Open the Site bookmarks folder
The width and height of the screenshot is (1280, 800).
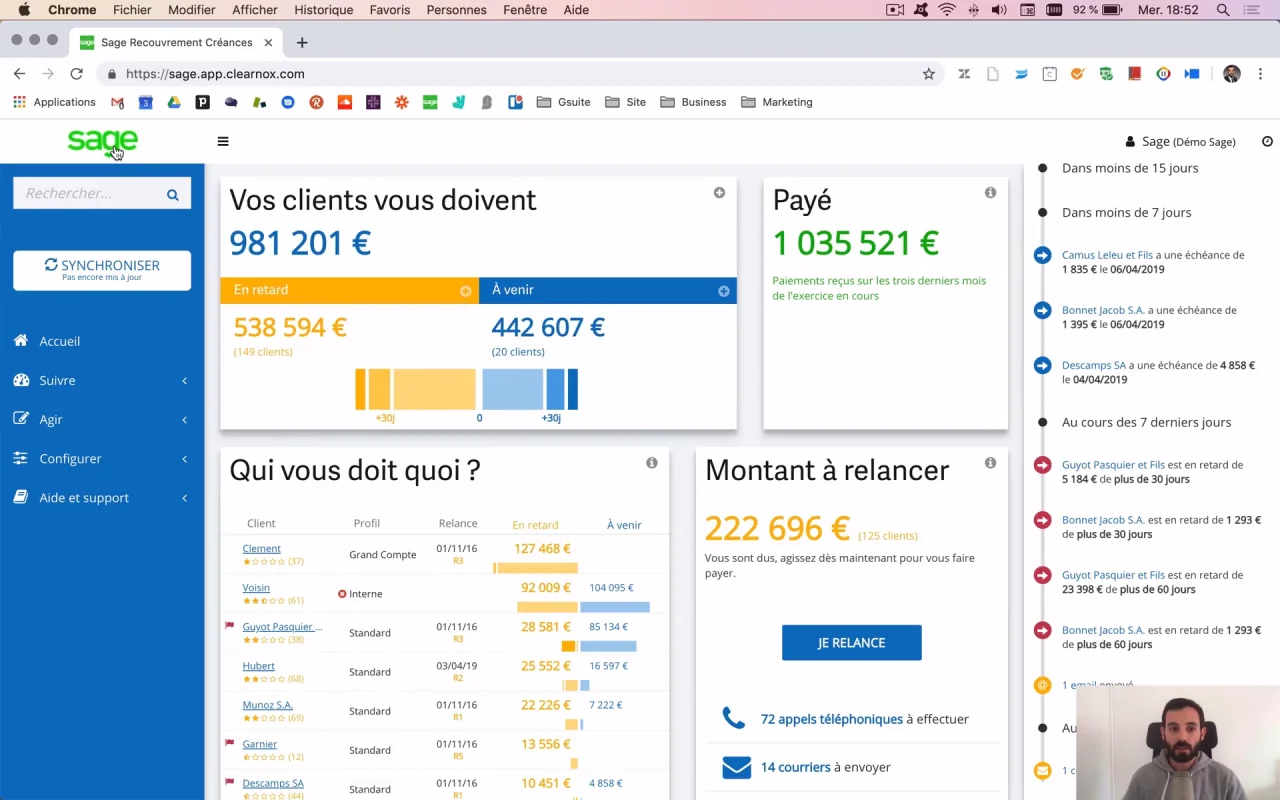[625, 102]
